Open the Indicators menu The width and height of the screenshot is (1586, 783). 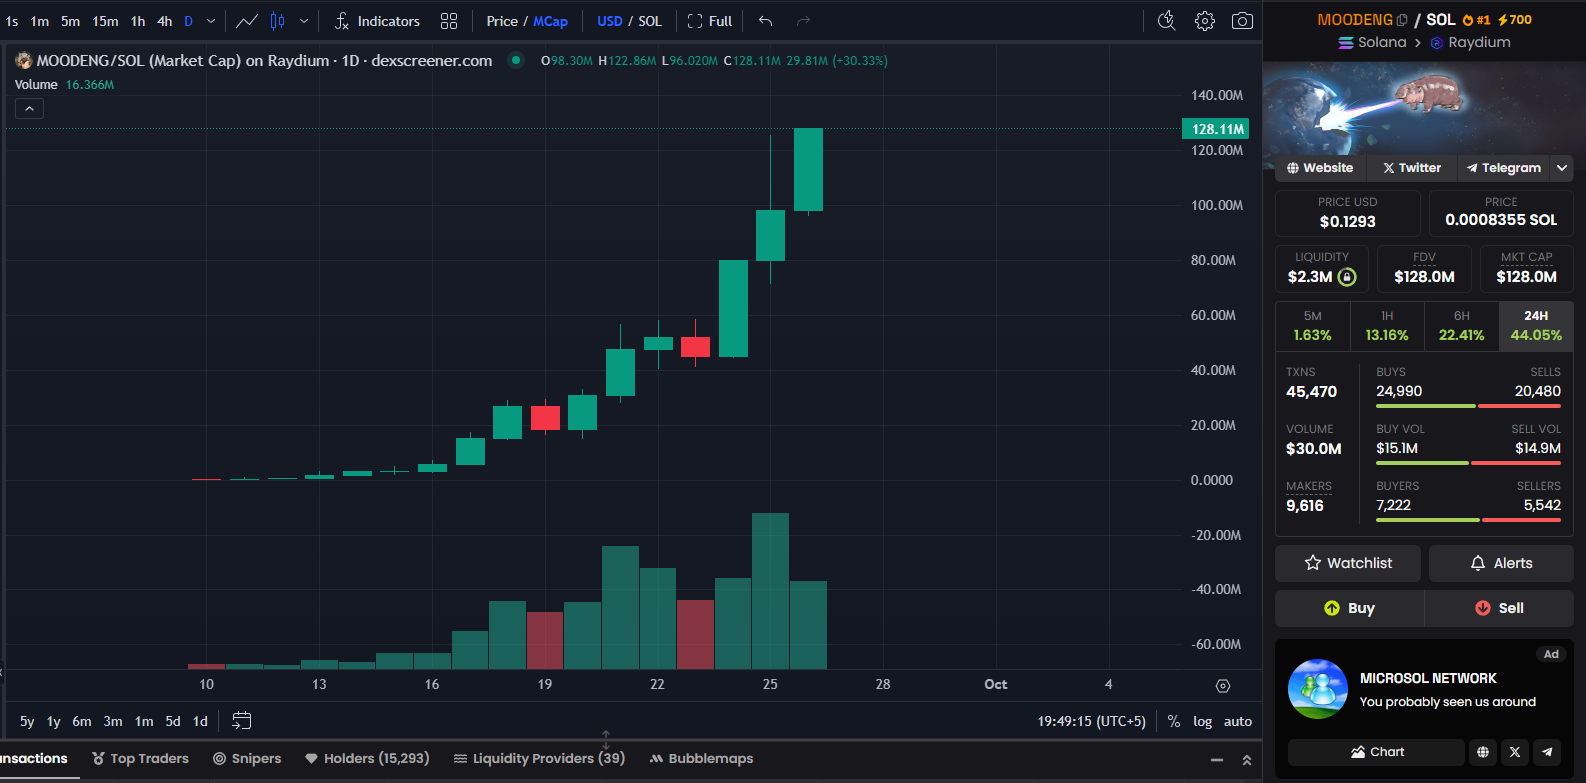377,21
